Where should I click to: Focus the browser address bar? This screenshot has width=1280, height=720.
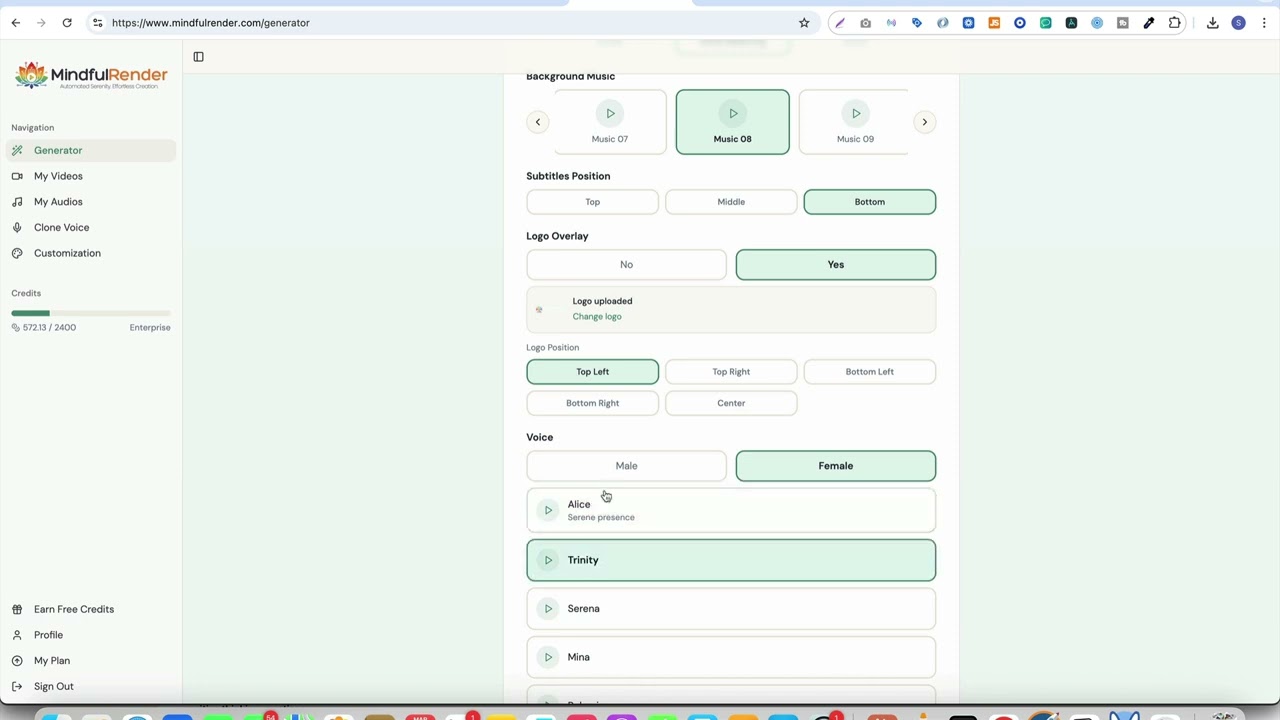click(x=450, y=23)
